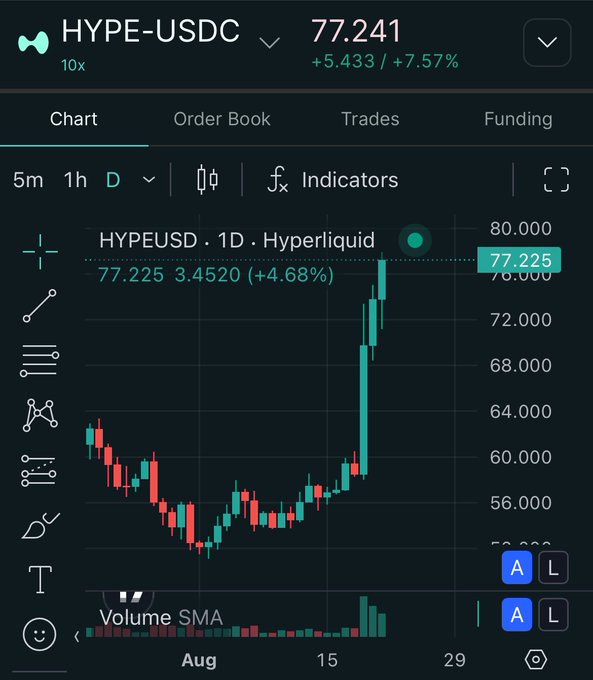
Task: Click the 56.000 price axis label
Action: (521, 503)
